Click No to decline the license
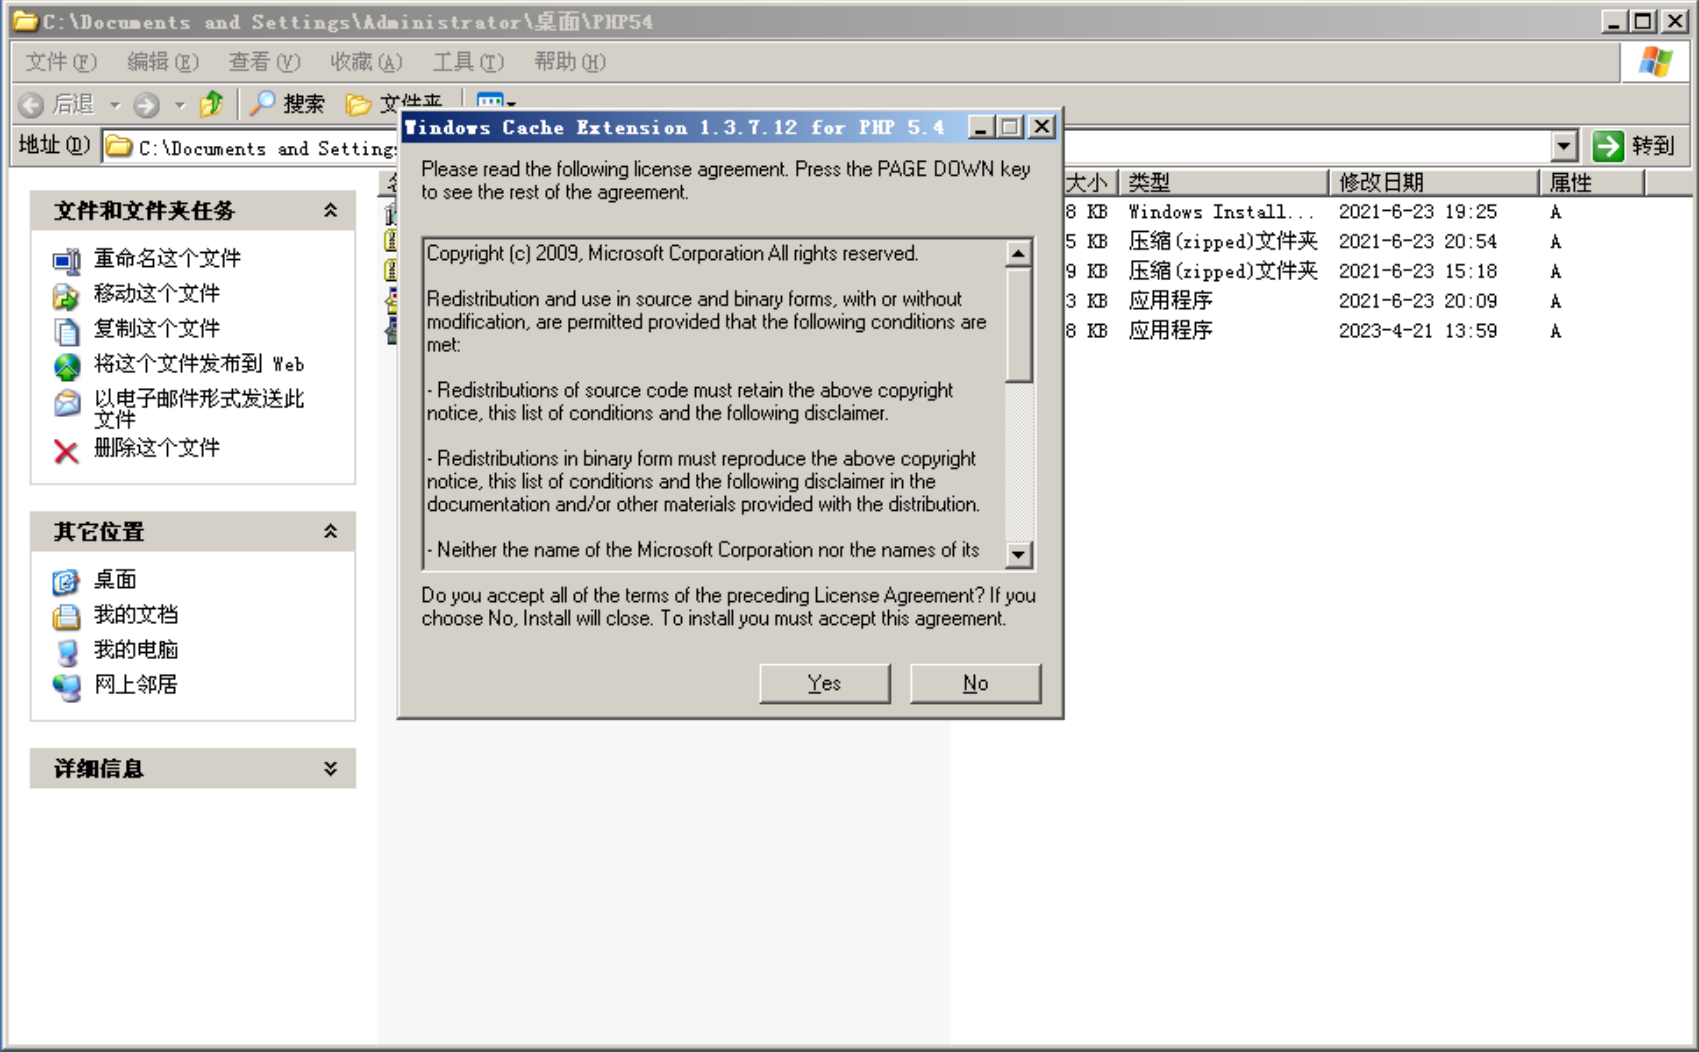This screenshot has width=1699, height=1052. click(975, 683)
